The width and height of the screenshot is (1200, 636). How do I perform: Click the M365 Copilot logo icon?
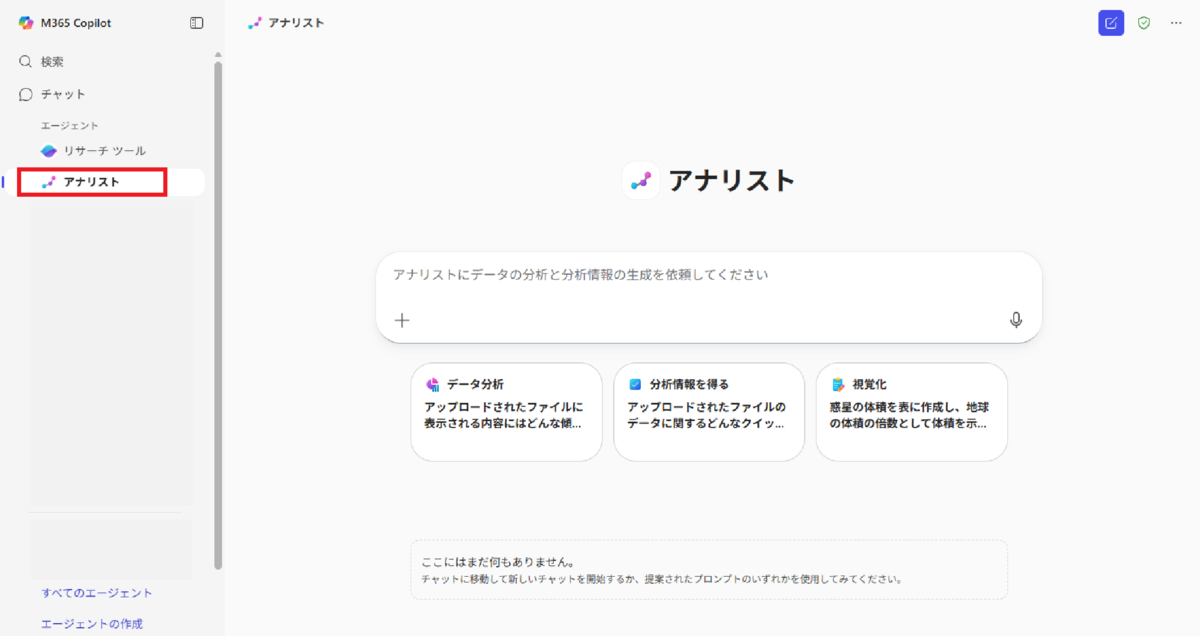26,23
